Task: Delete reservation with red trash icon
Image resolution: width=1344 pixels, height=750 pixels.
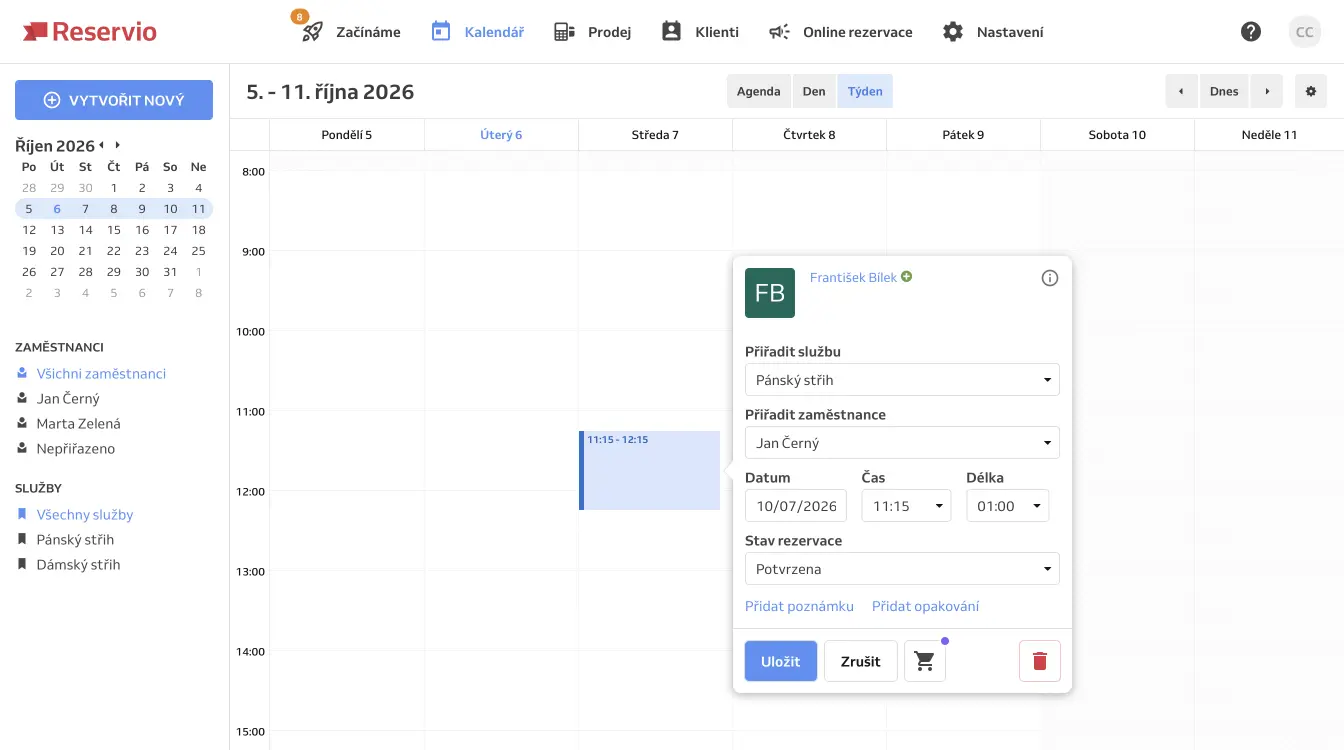Action: pos(1040,662)
